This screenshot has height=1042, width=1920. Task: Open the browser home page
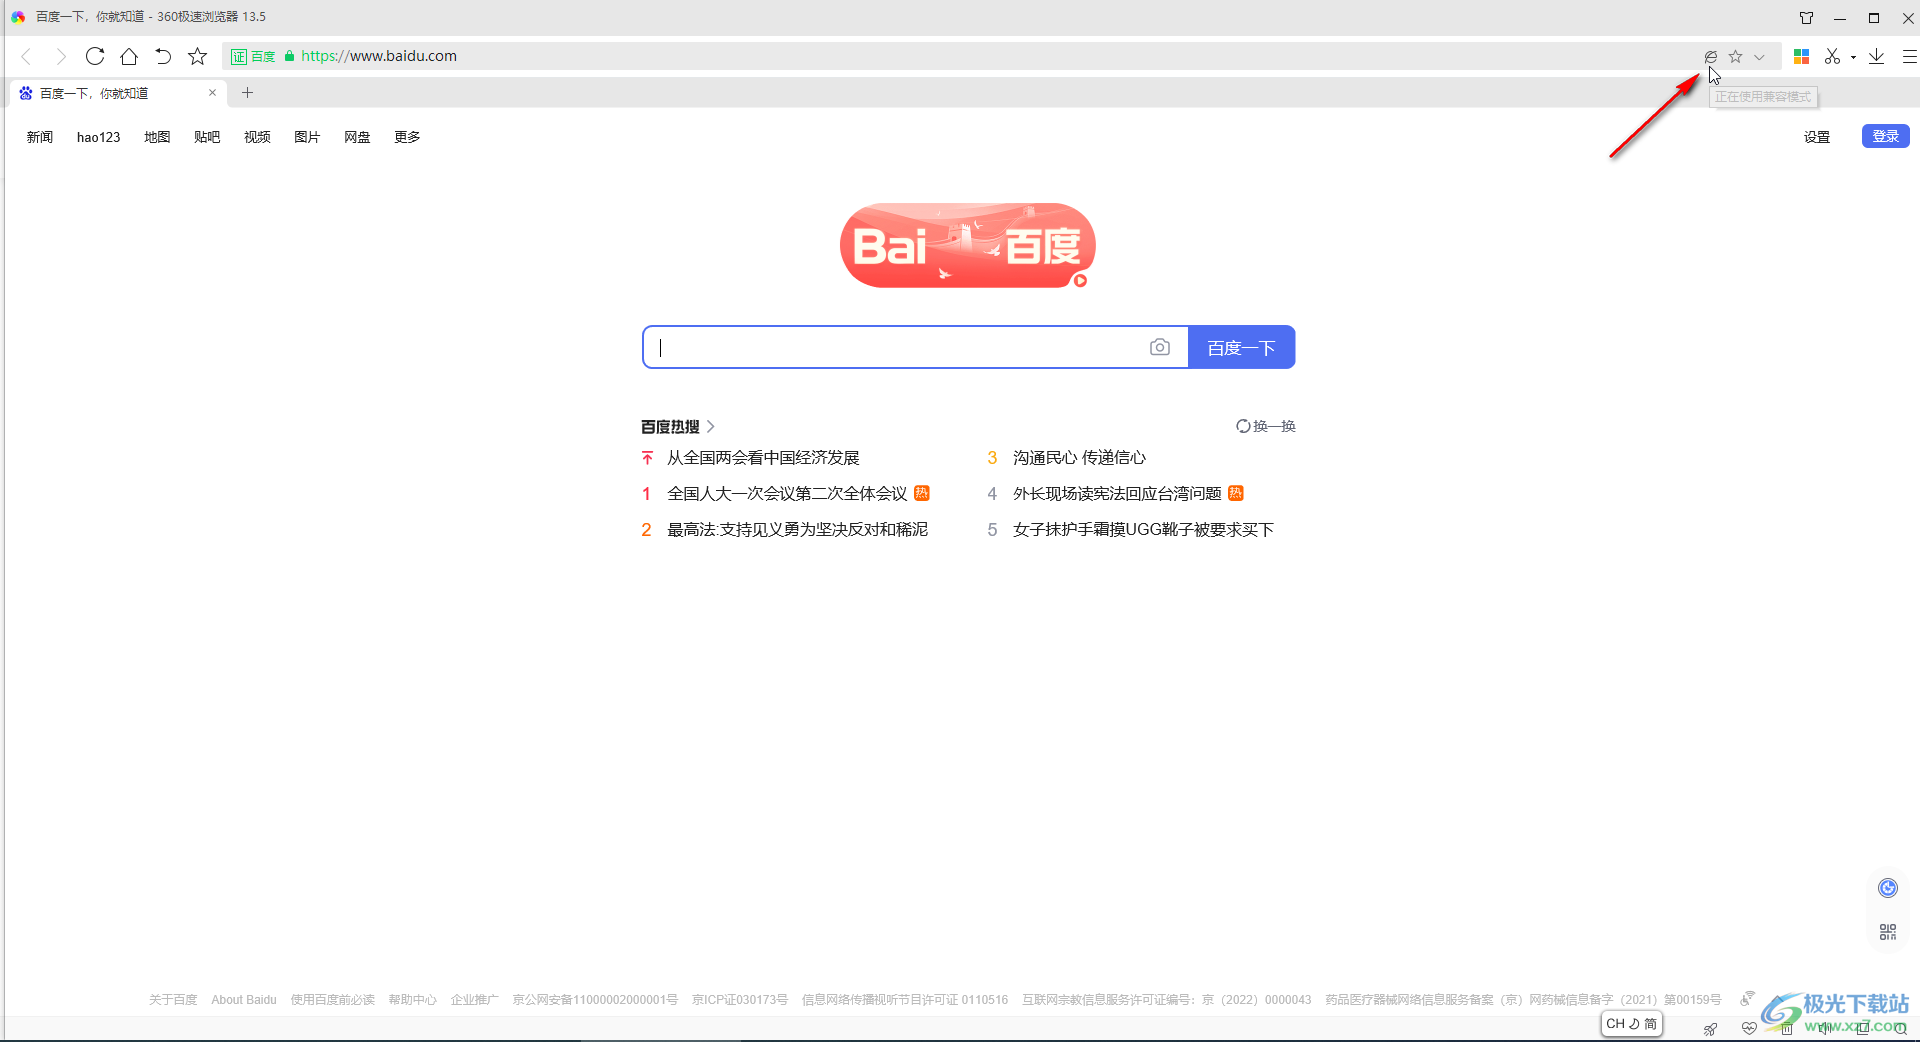[x=129, y=56]
